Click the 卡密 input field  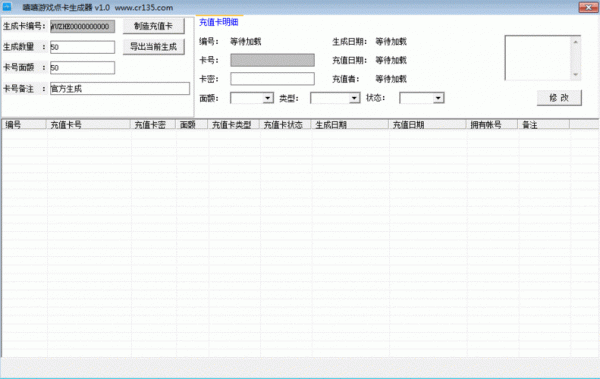pyautogui.click(x=272, y=79)
